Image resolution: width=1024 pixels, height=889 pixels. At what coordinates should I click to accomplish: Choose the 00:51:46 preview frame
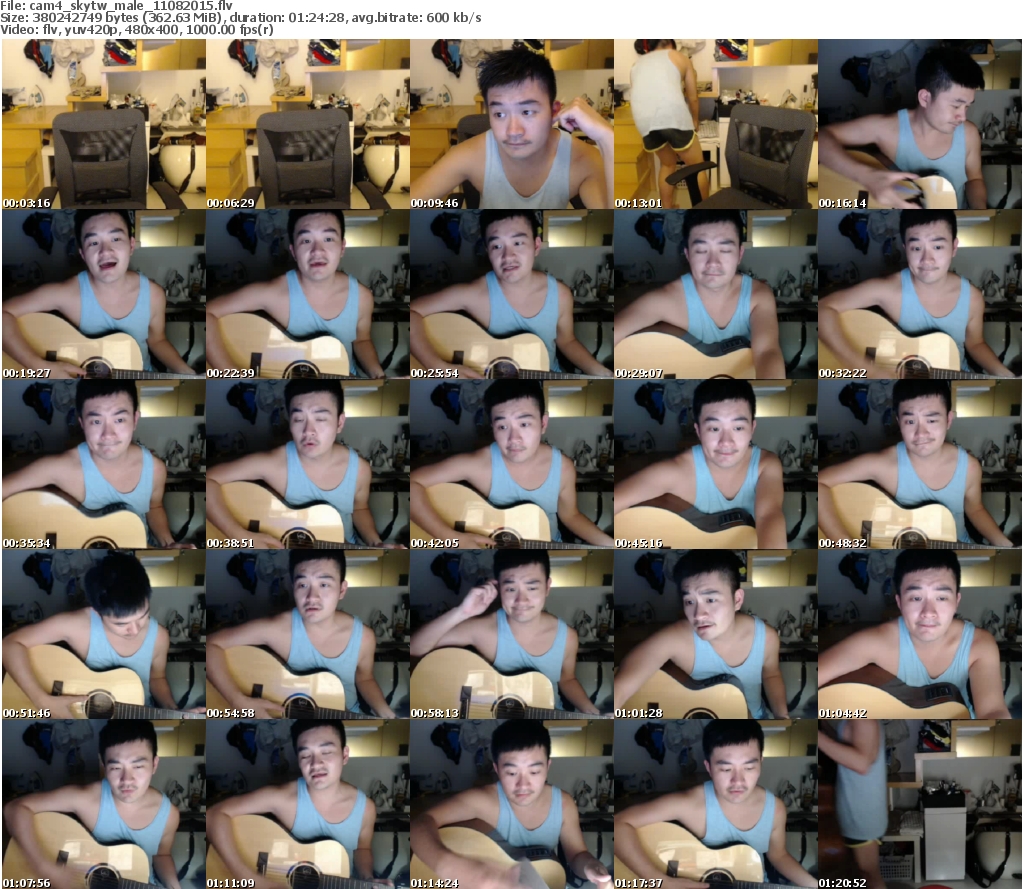click(104, 634)
